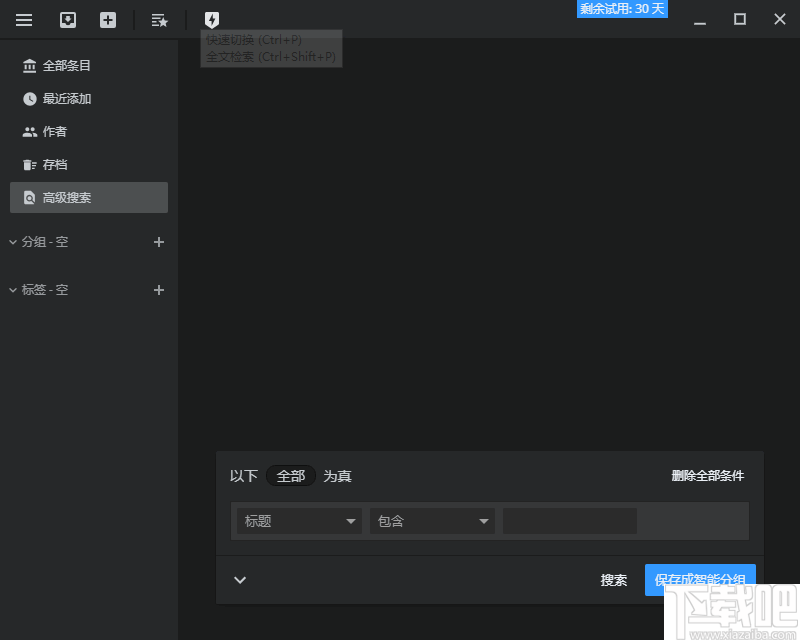800x640 pixels.
Task: Click 保存成智能分组 button
Action: coord(700,580)
